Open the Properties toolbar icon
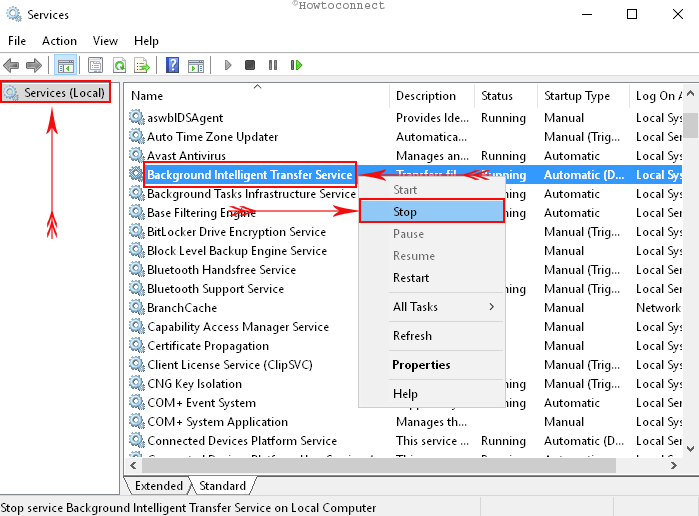This screenshot has width=699, height=516. pos(95,66)
